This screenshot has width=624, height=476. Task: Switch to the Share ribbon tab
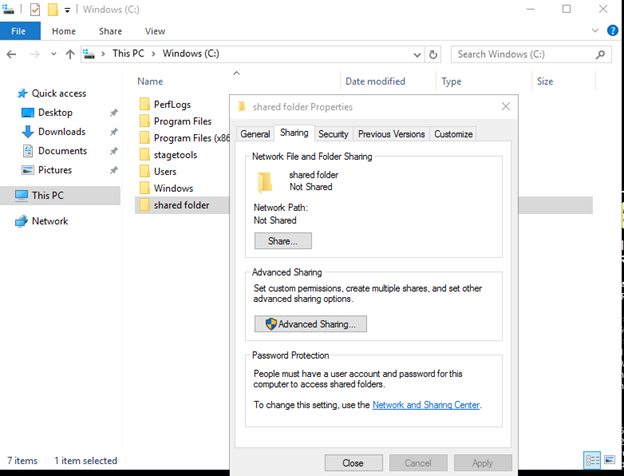click(110, 31)
